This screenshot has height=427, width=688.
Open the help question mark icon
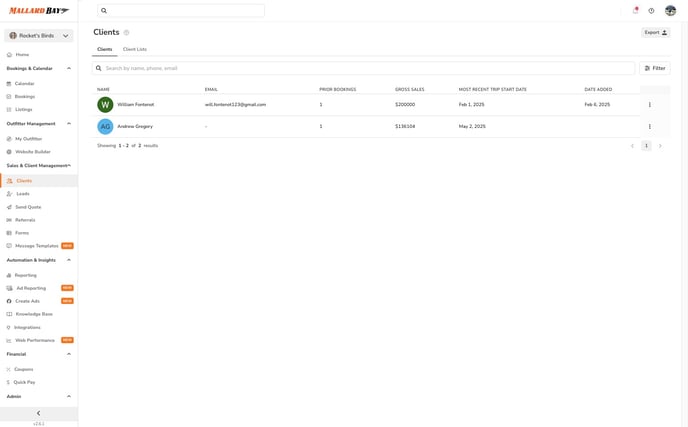(651, 11)
